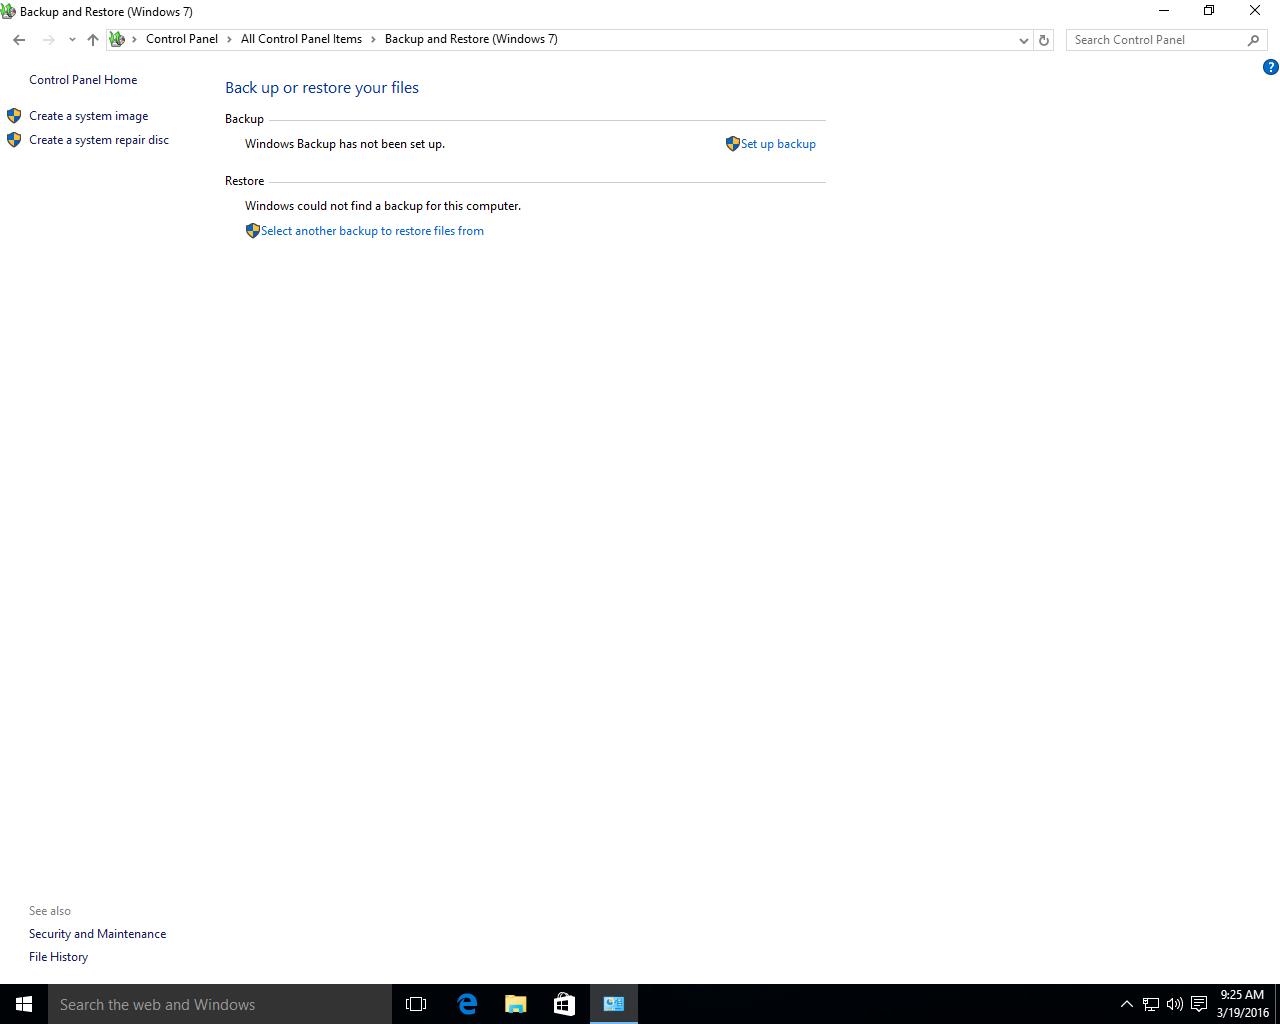Open All Control Panel Items breadcrumb
Viewport: 1280px width, 1024px height.
301,39
